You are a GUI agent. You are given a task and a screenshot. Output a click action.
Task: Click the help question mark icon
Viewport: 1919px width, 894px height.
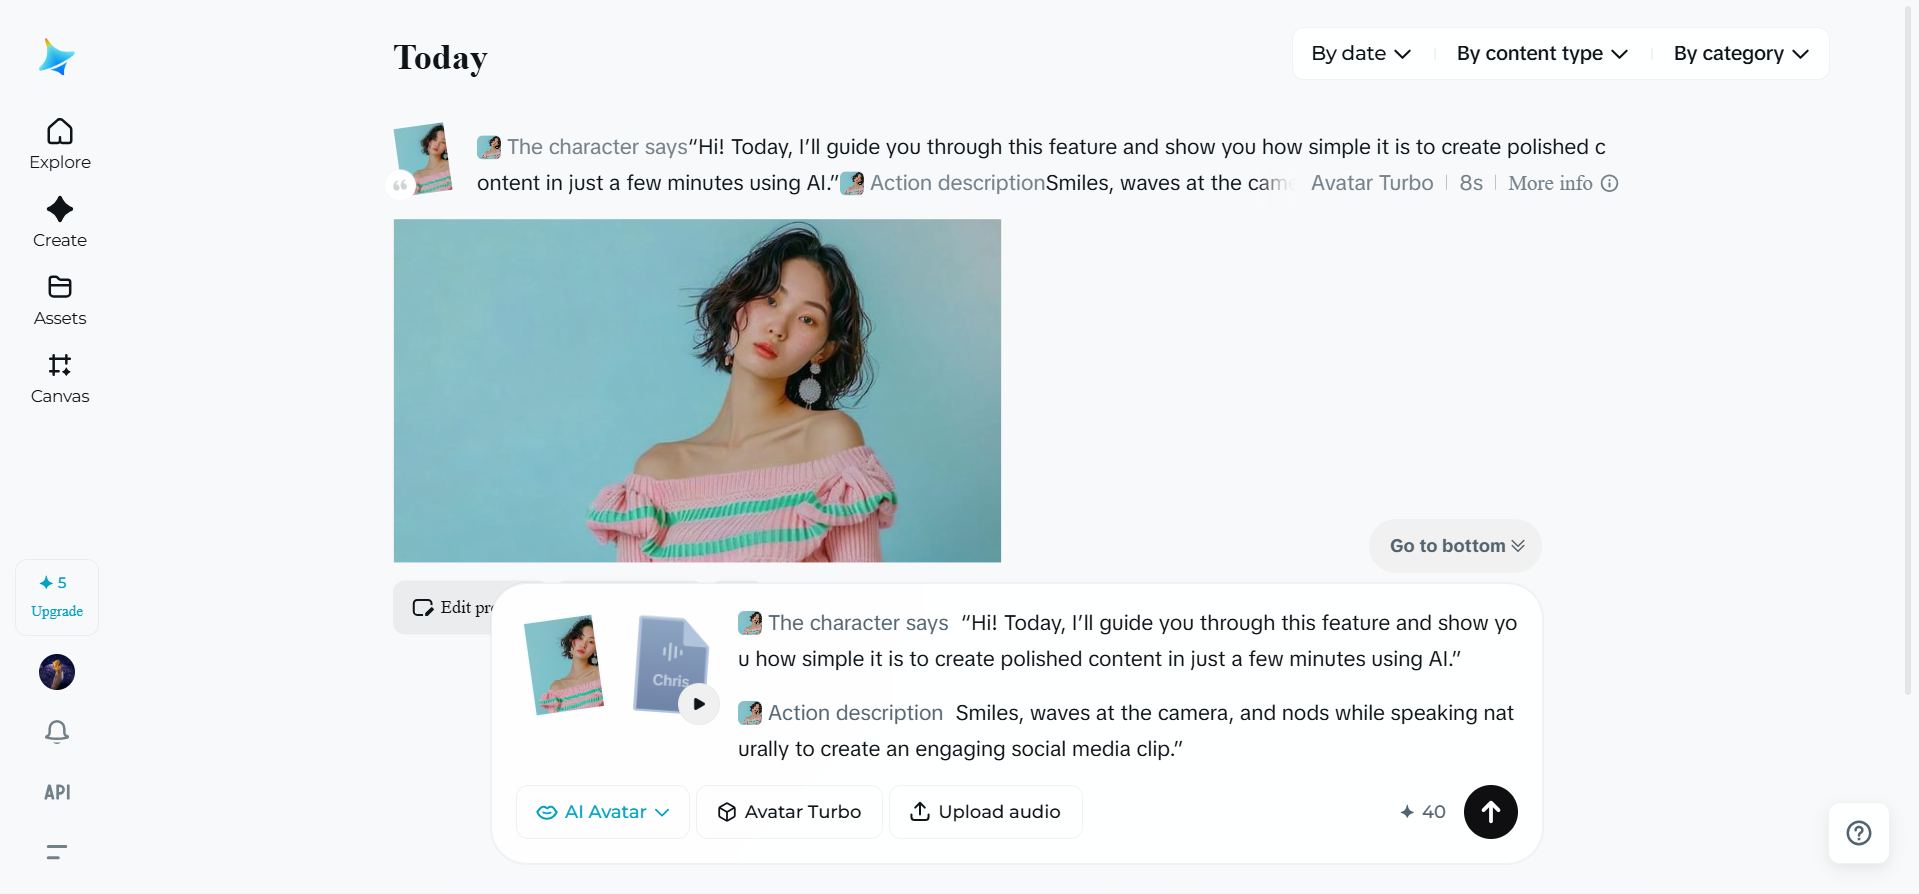(1859, 833)
